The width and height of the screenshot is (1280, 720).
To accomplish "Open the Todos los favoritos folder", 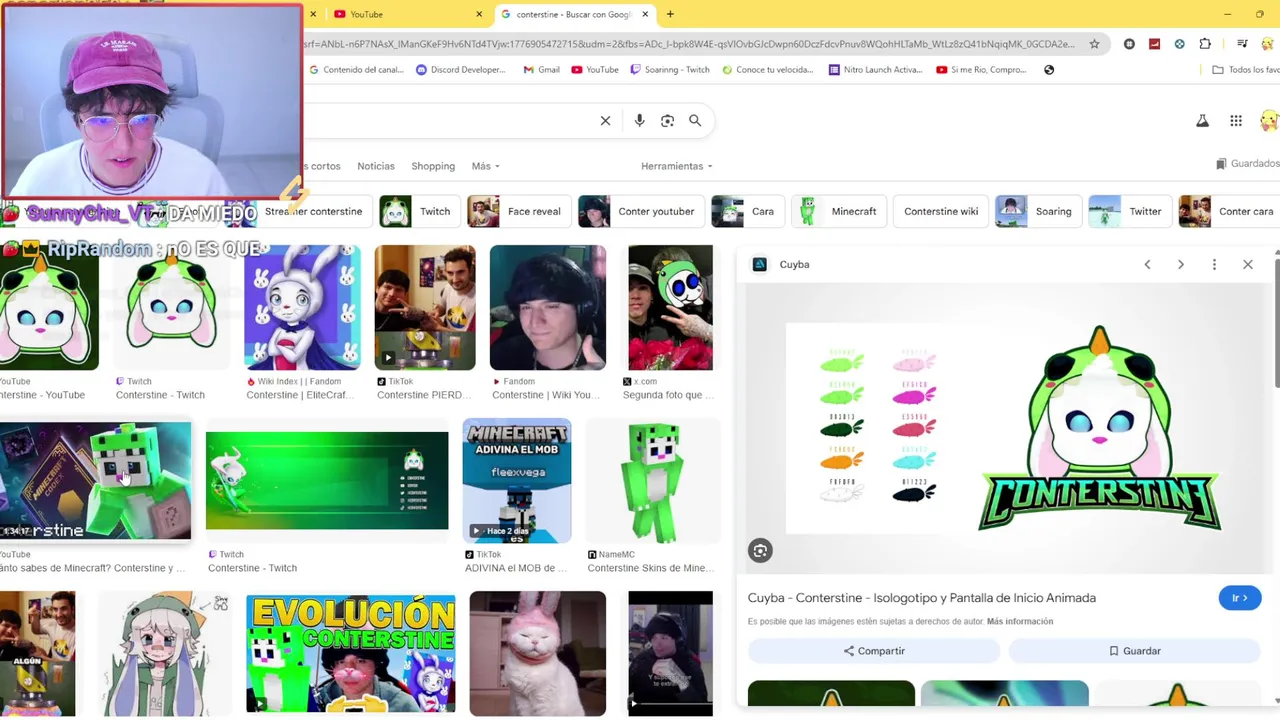I will tap(1246, 70).
